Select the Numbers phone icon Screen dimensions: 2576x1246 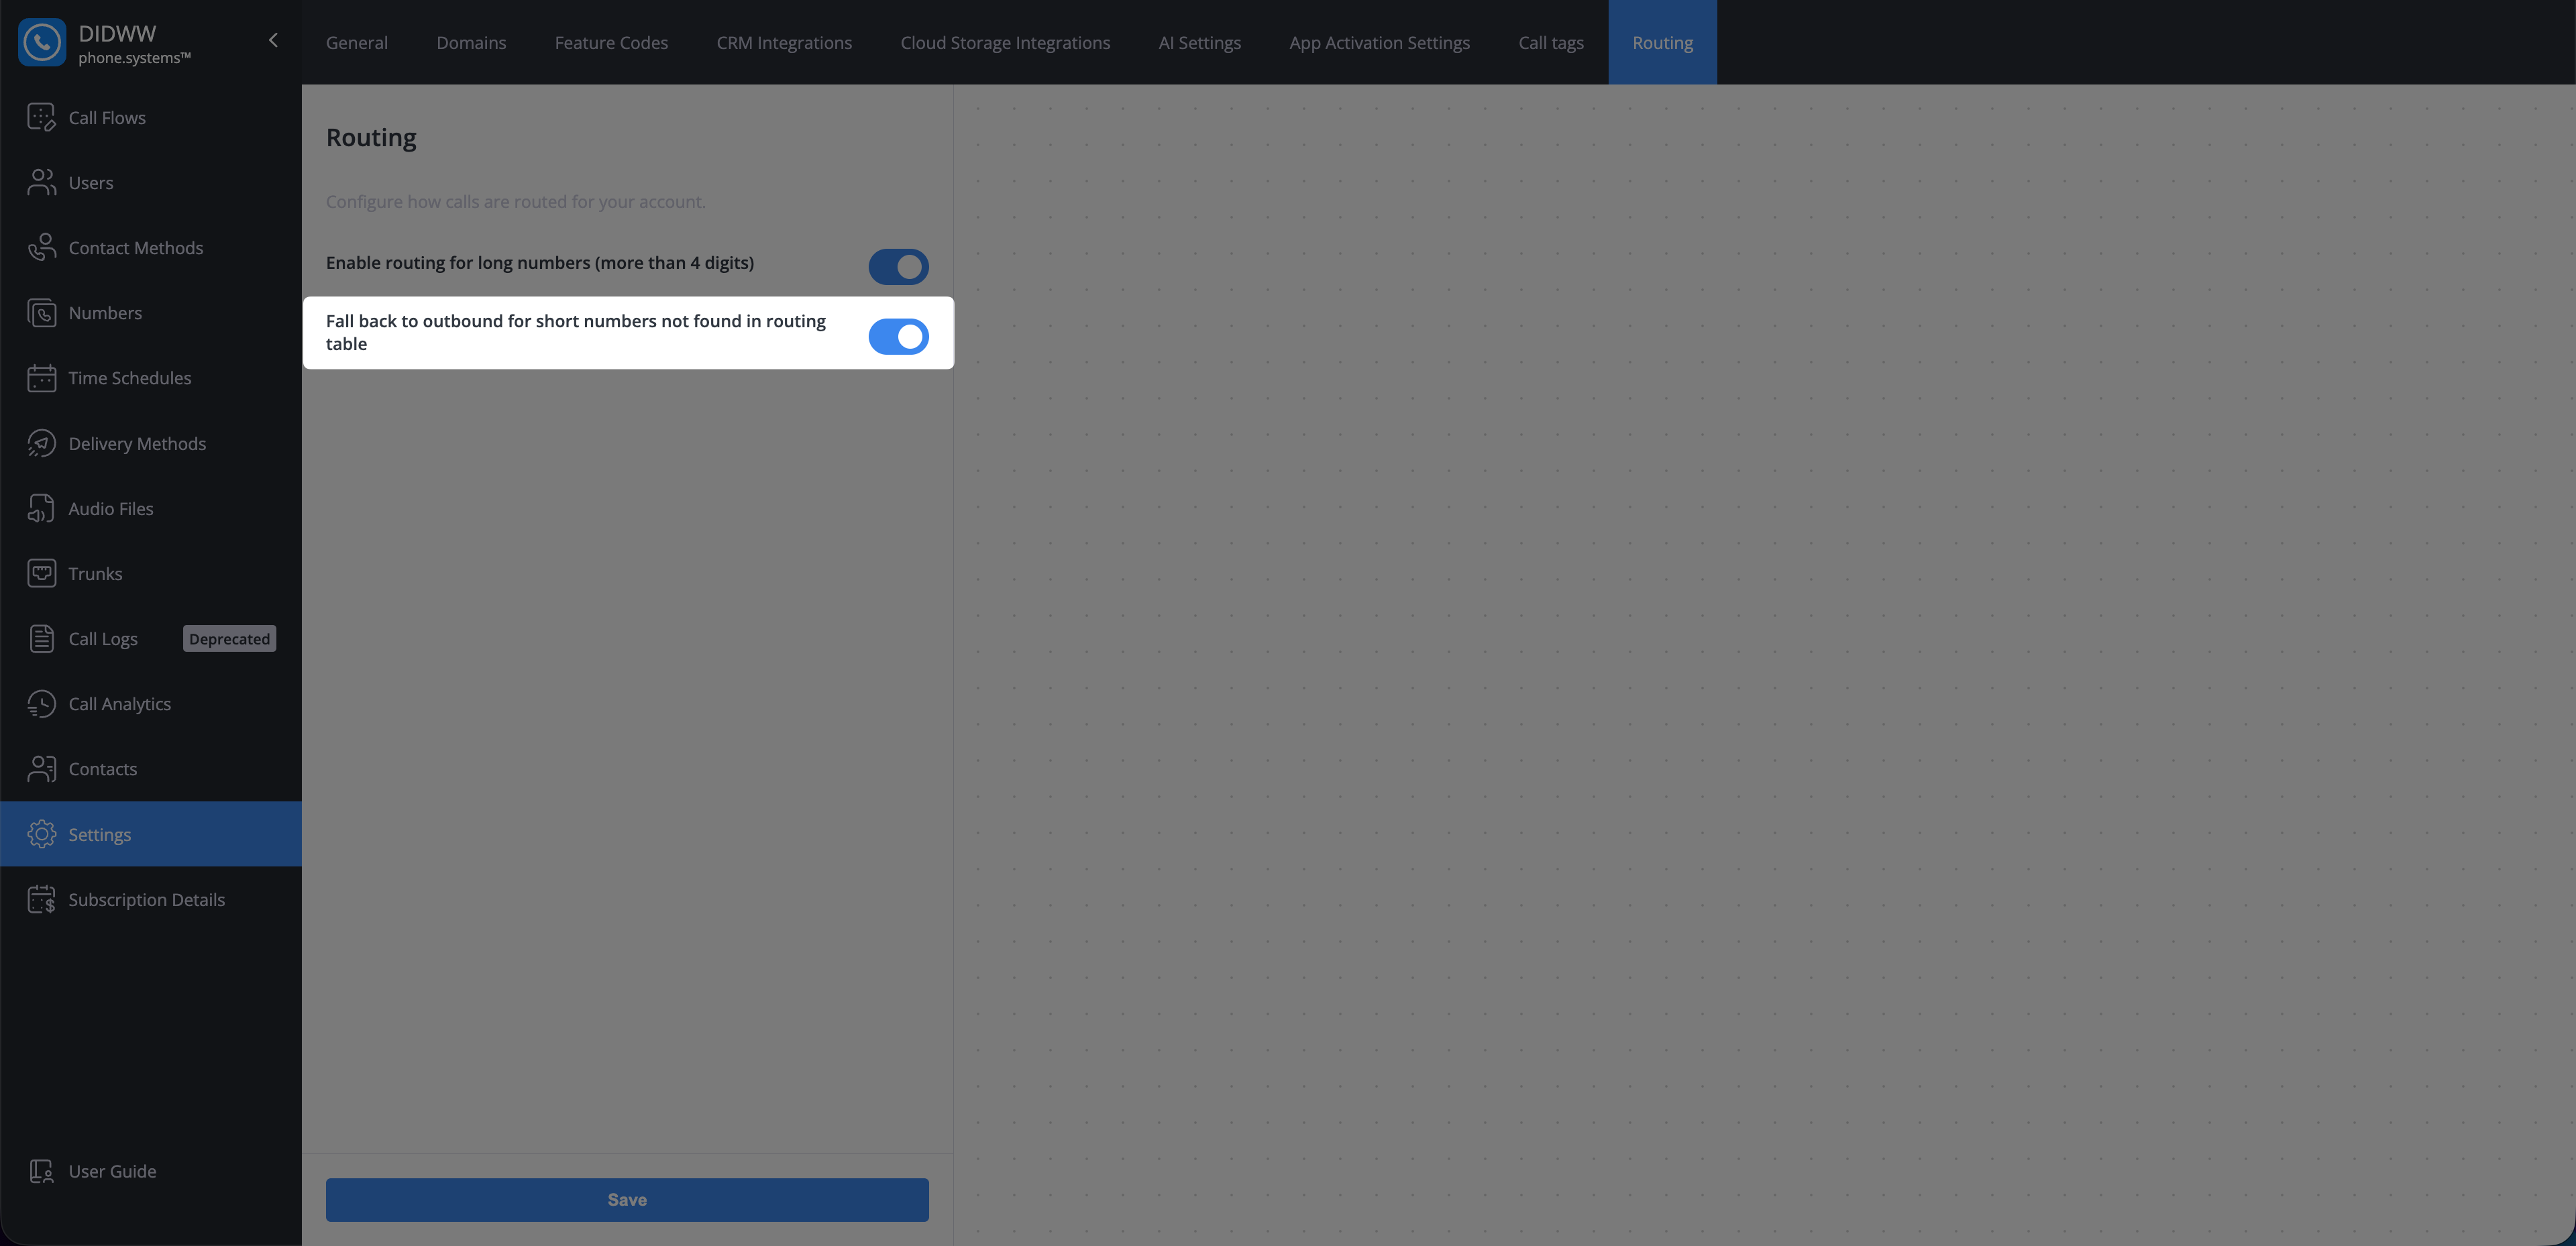click(41, 313)
